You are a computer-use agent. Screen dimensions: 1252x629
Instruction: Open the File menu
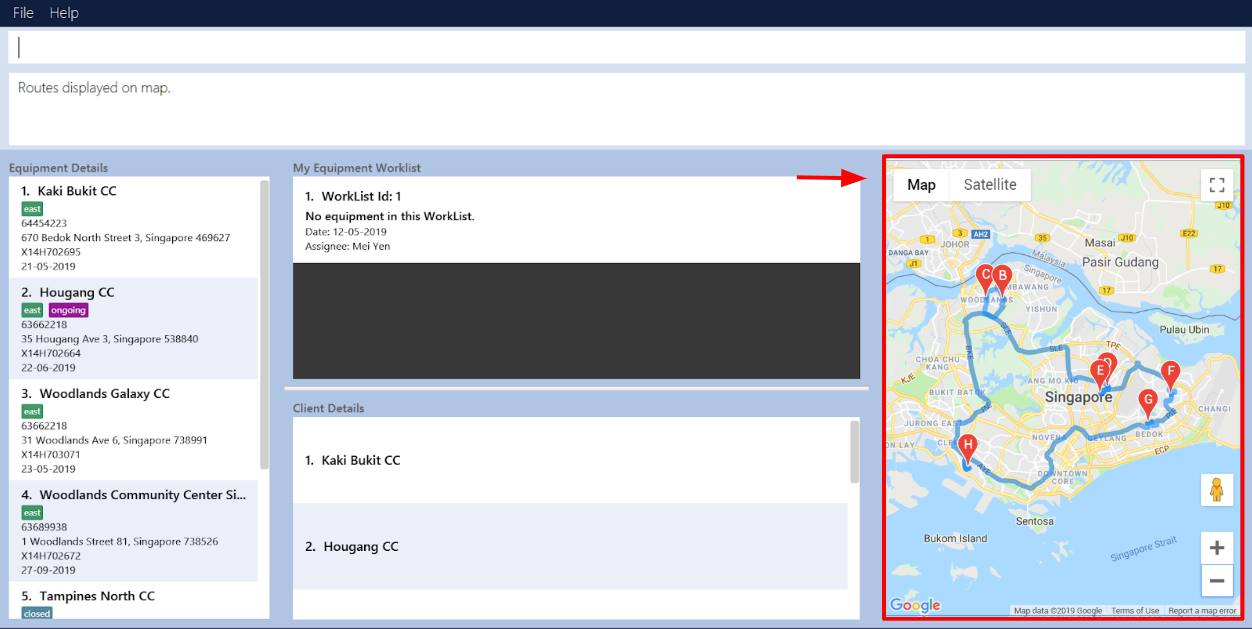pyautogui.click(x=23, y=13)
